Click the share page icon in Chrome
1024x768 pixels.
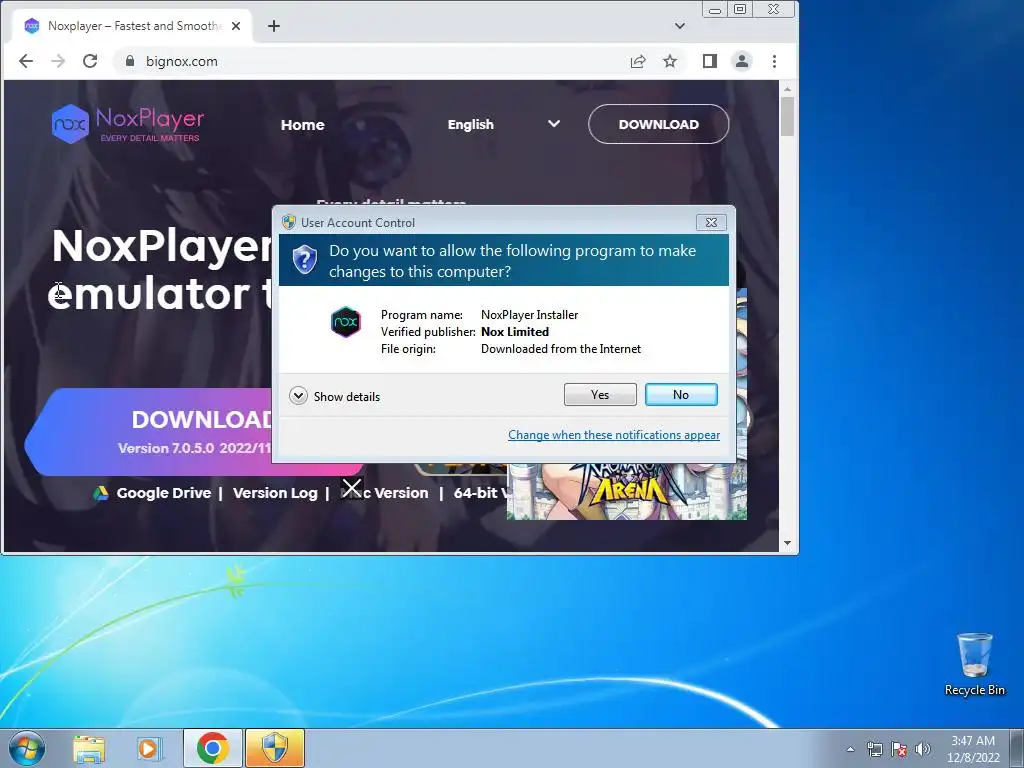tap(638, 61)
